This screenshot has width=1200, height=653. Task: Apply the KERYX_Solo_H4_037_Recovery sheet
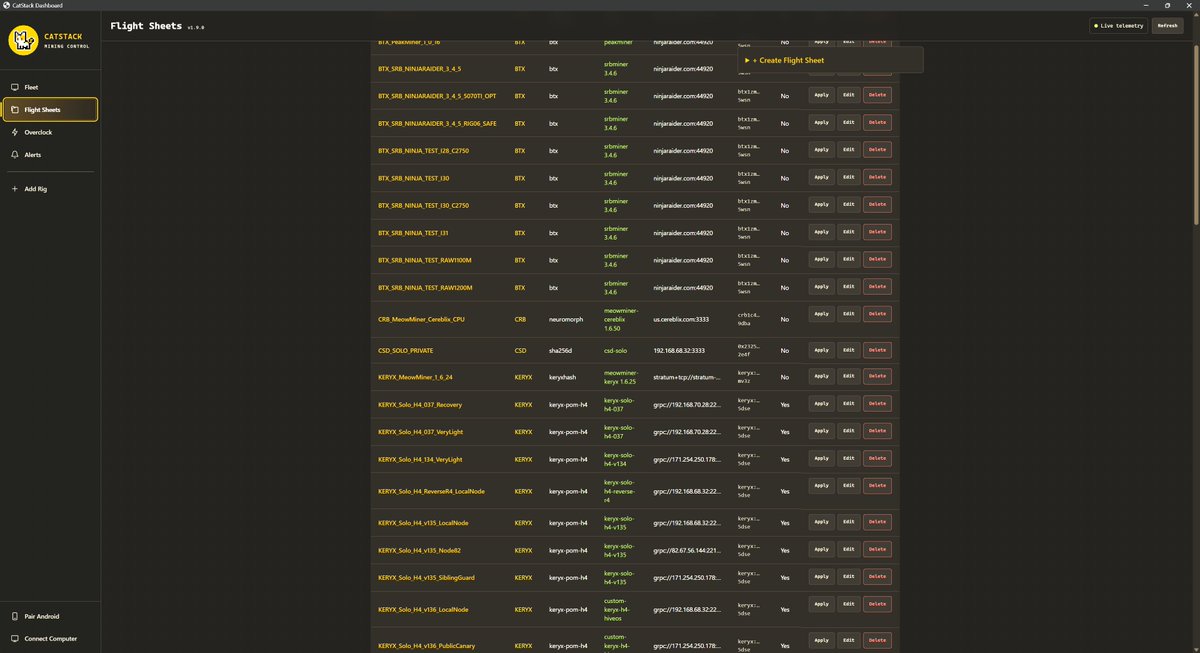[821, 403]
